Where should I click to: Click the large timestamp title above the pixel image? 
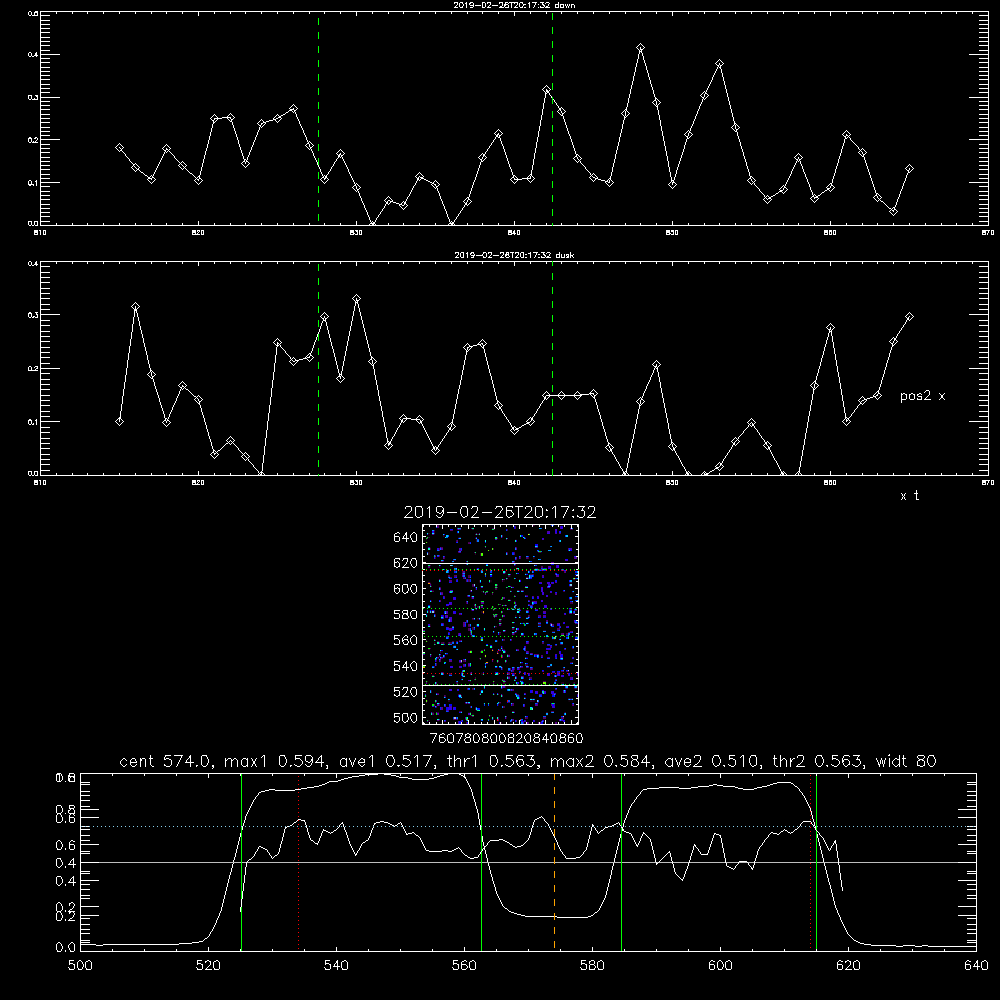[500, 512]
